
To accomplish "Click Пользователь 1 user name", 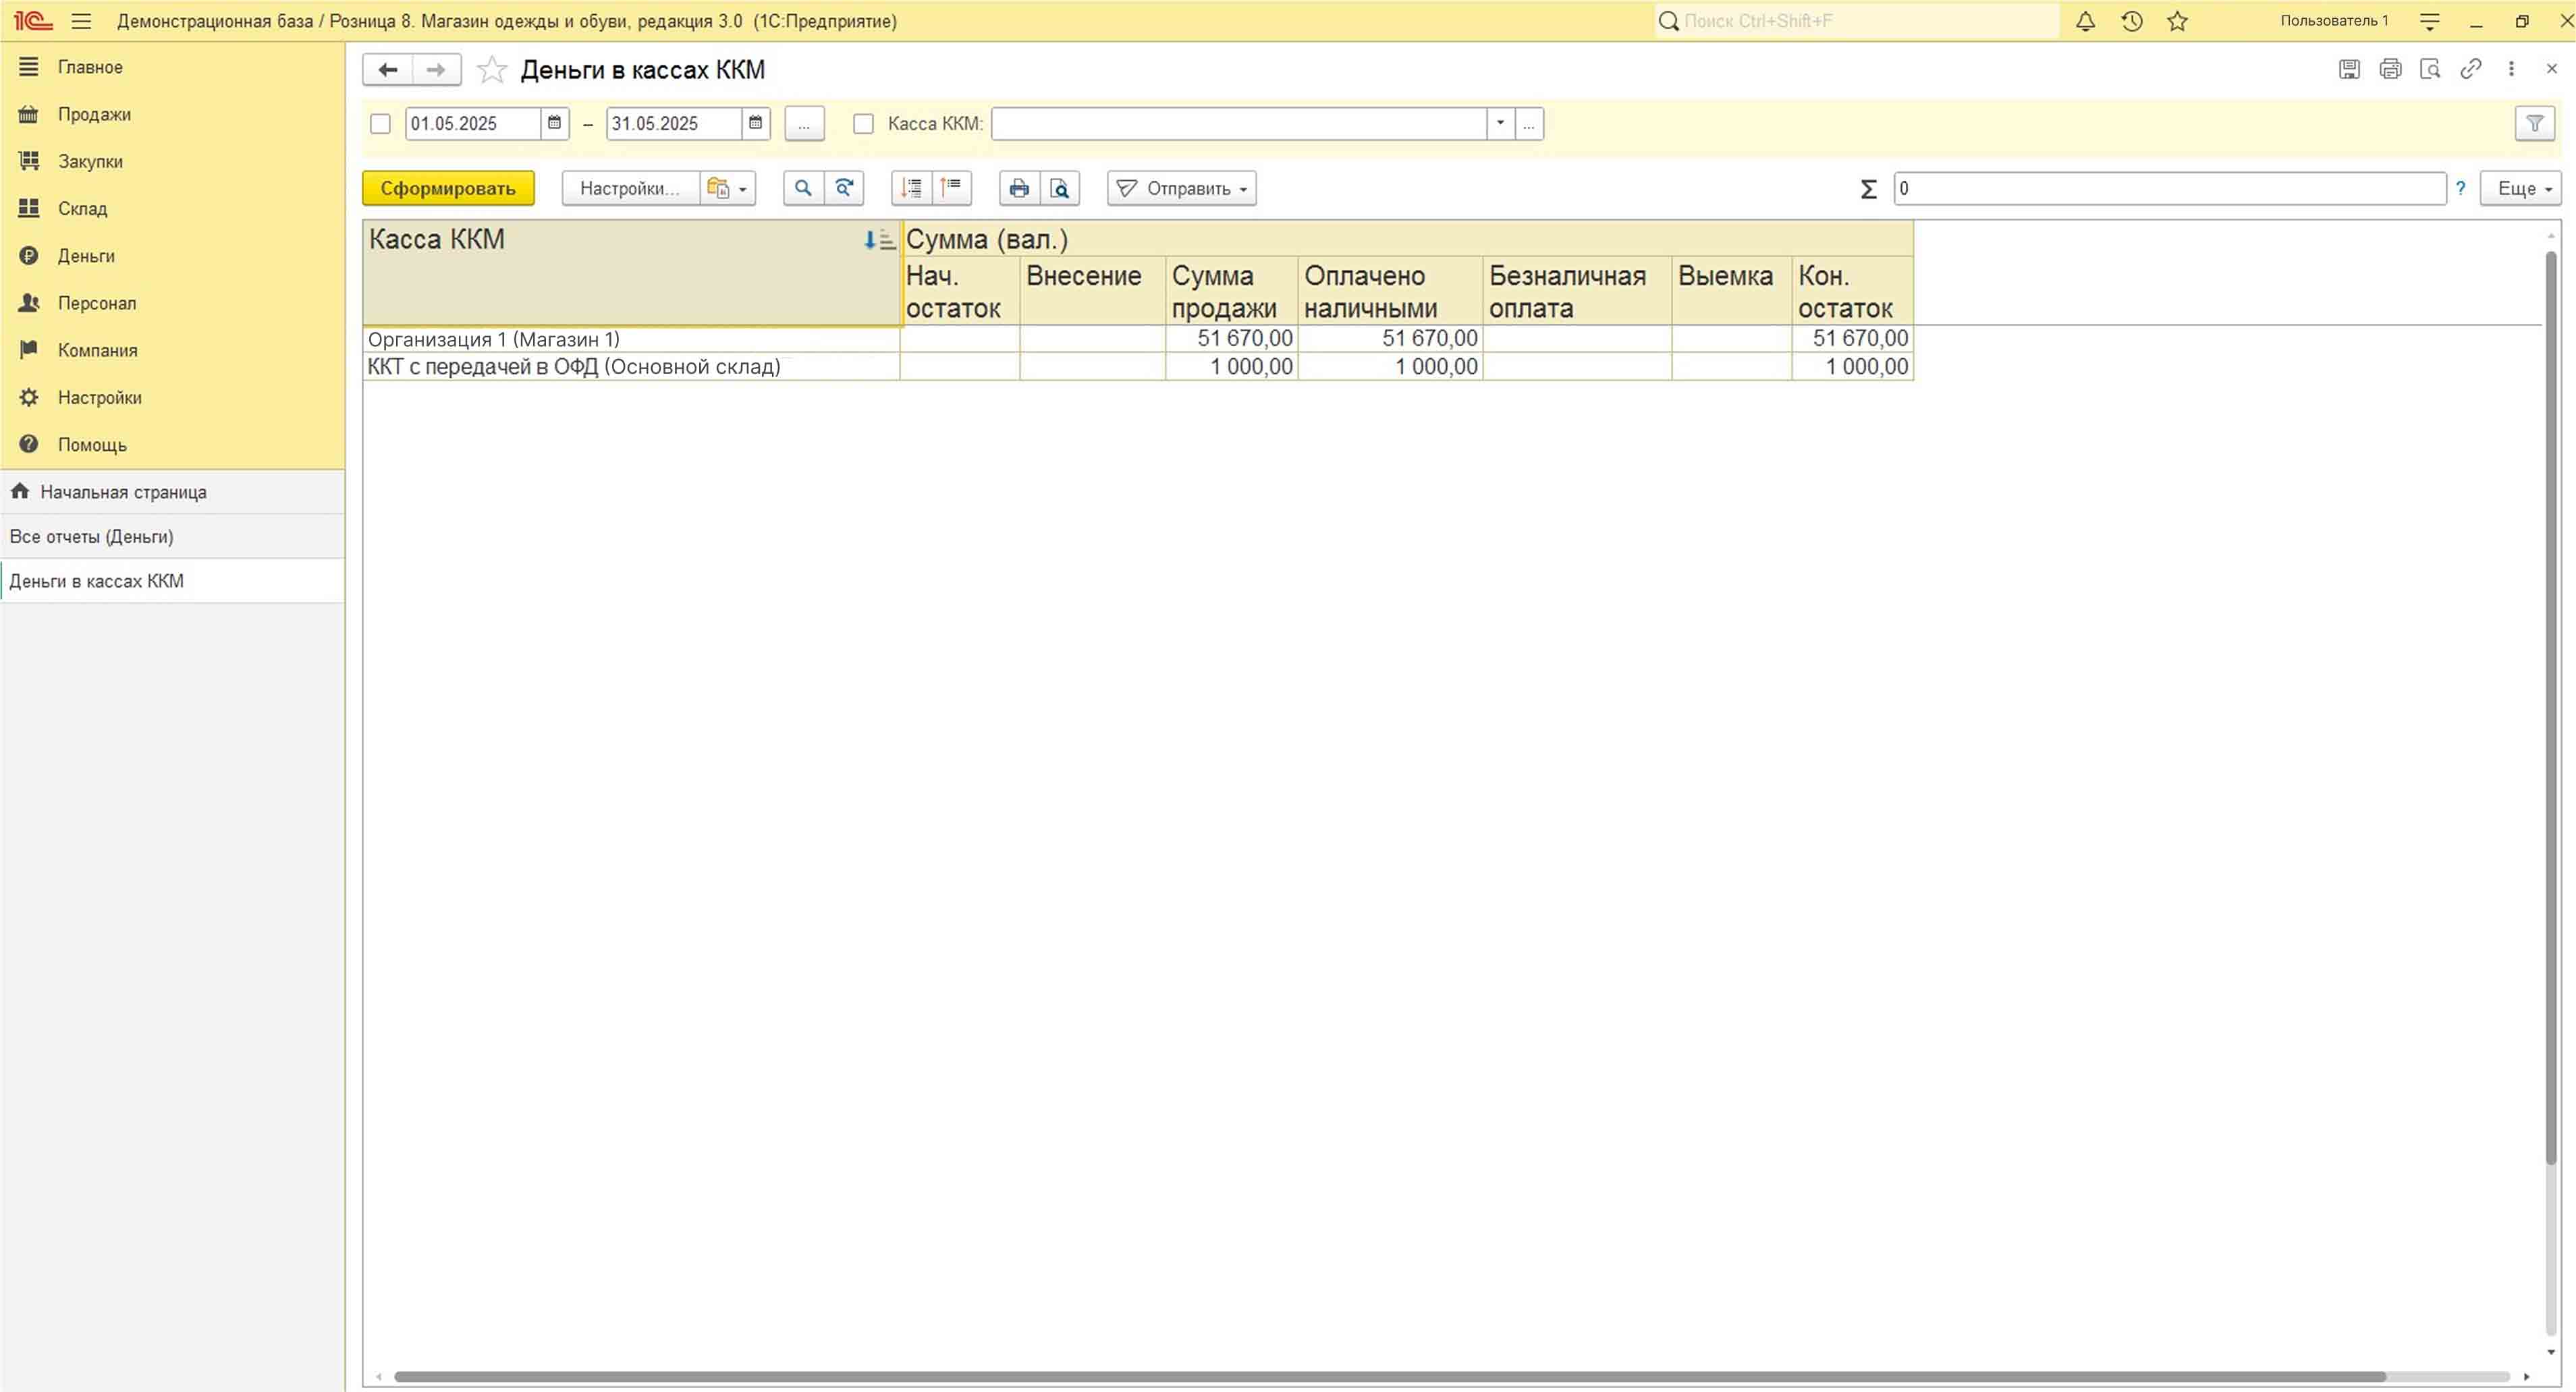I will click(2333, 21).
